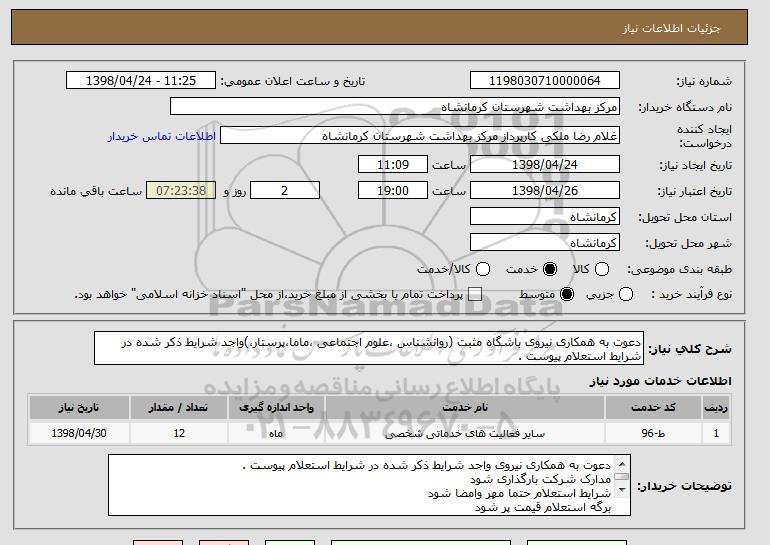Click the نام دستگاه خریدار field
The image size is (770, 545).
pyautogui.click(x=395, y=107)
